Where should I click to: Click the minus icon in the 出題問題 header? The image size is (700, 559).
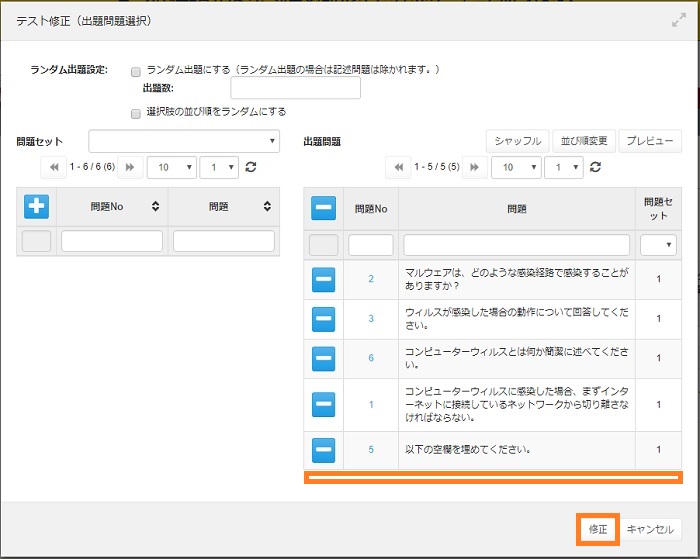[x=323, y=208]
